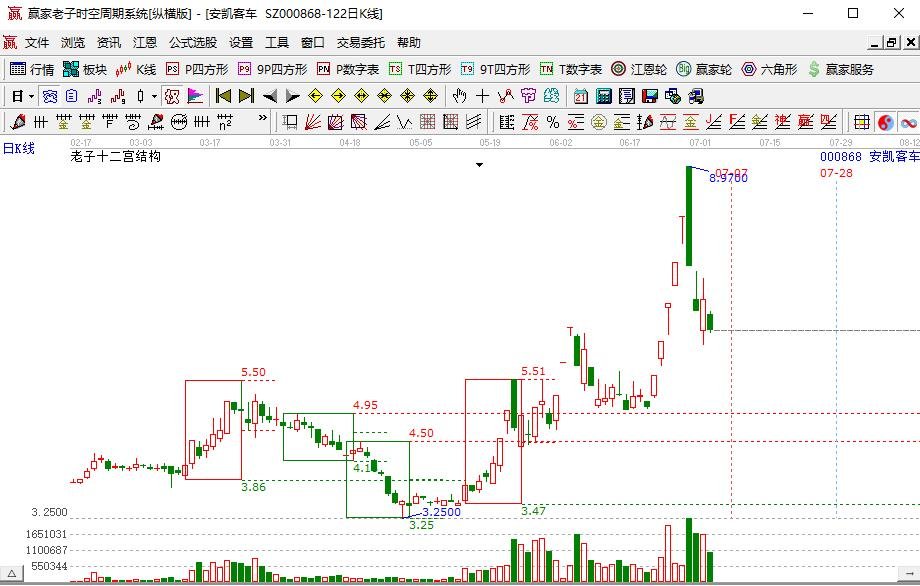Open the 交易委托 menu

click(361, 42)
